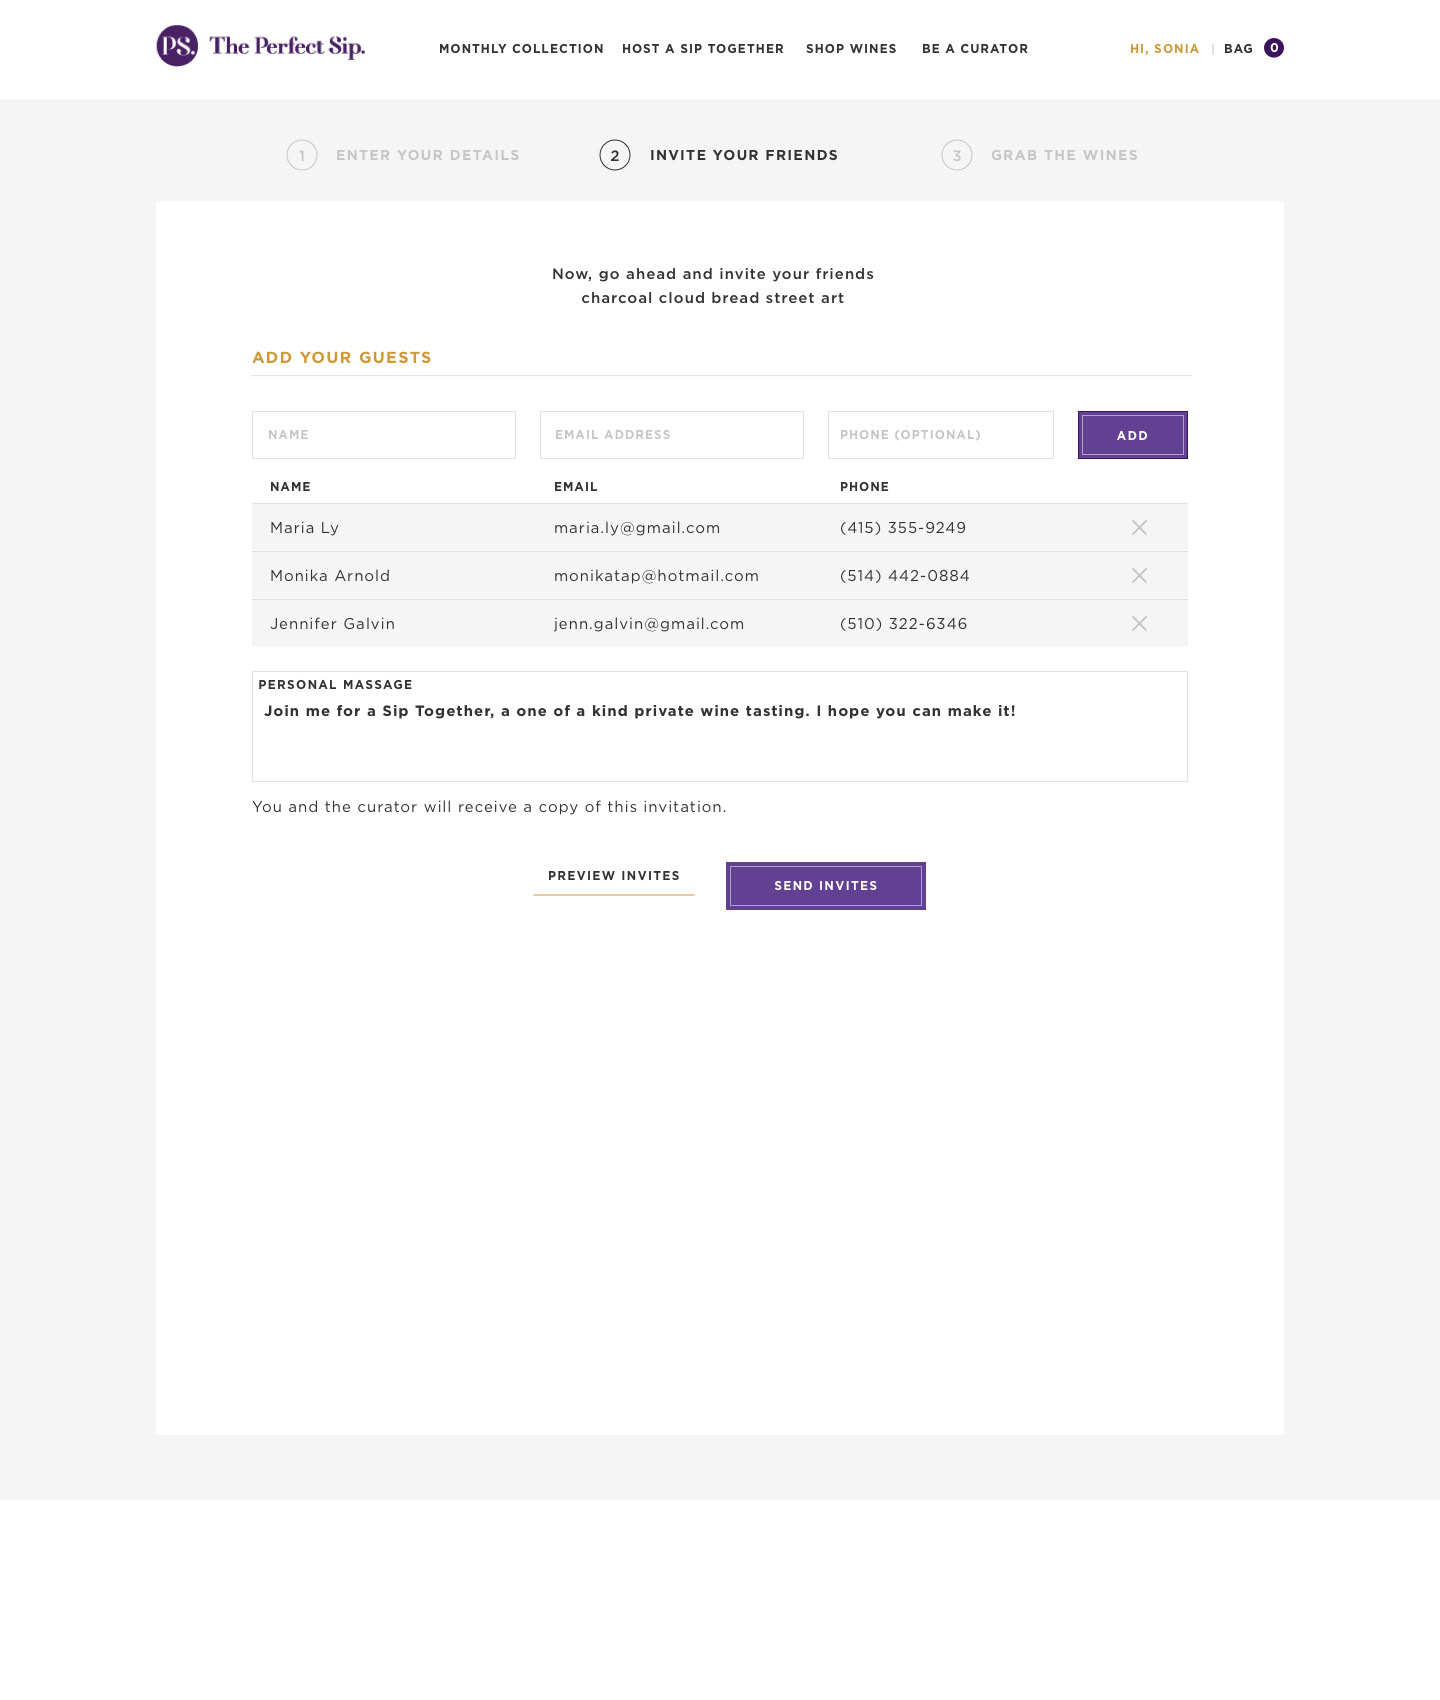Go to Host a Sip Together
1440x1700 pixels.
point(703,49)
